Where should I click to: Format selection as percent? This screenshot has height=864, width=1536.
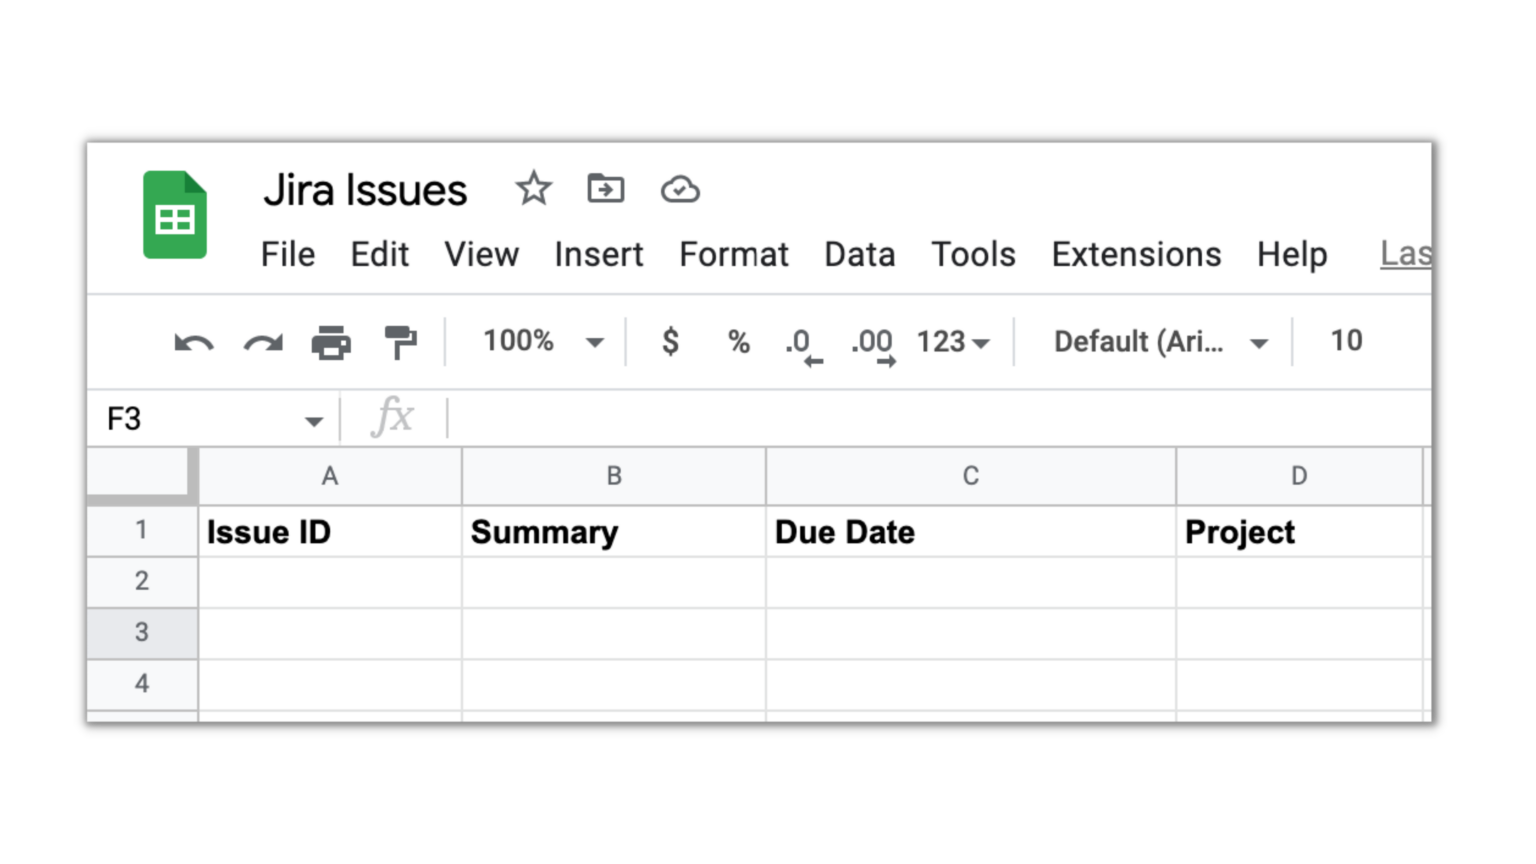click(x=738, y=342)
